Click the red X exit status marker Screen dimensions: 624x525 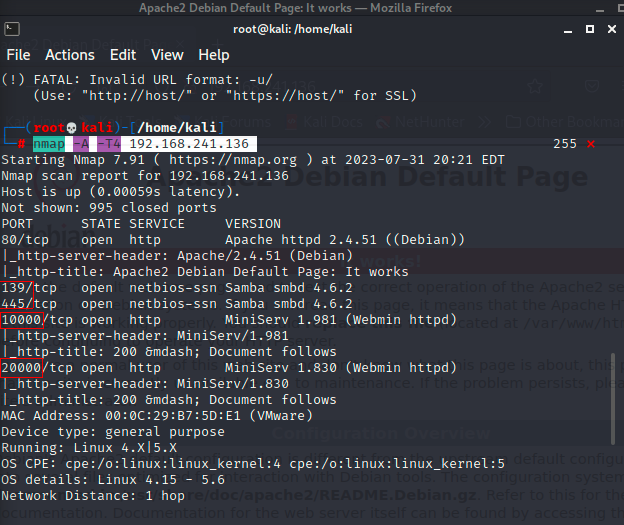pos(591,144)
